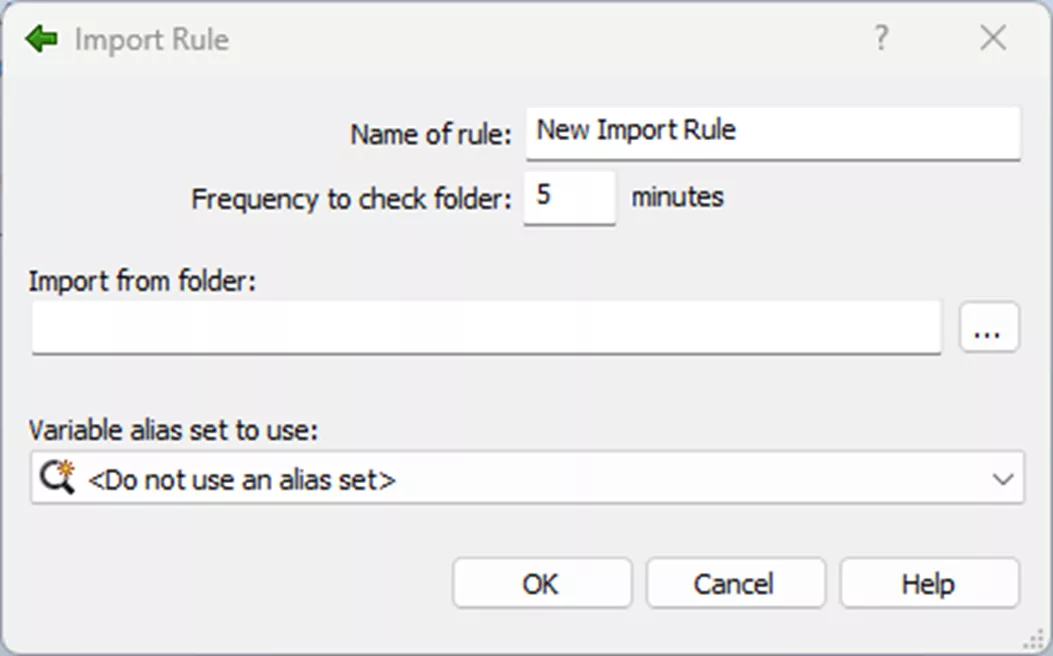Select the 'New Import Rule' text
The height and width of the screenshot is (656, 1053).
(x=636, y=130)
